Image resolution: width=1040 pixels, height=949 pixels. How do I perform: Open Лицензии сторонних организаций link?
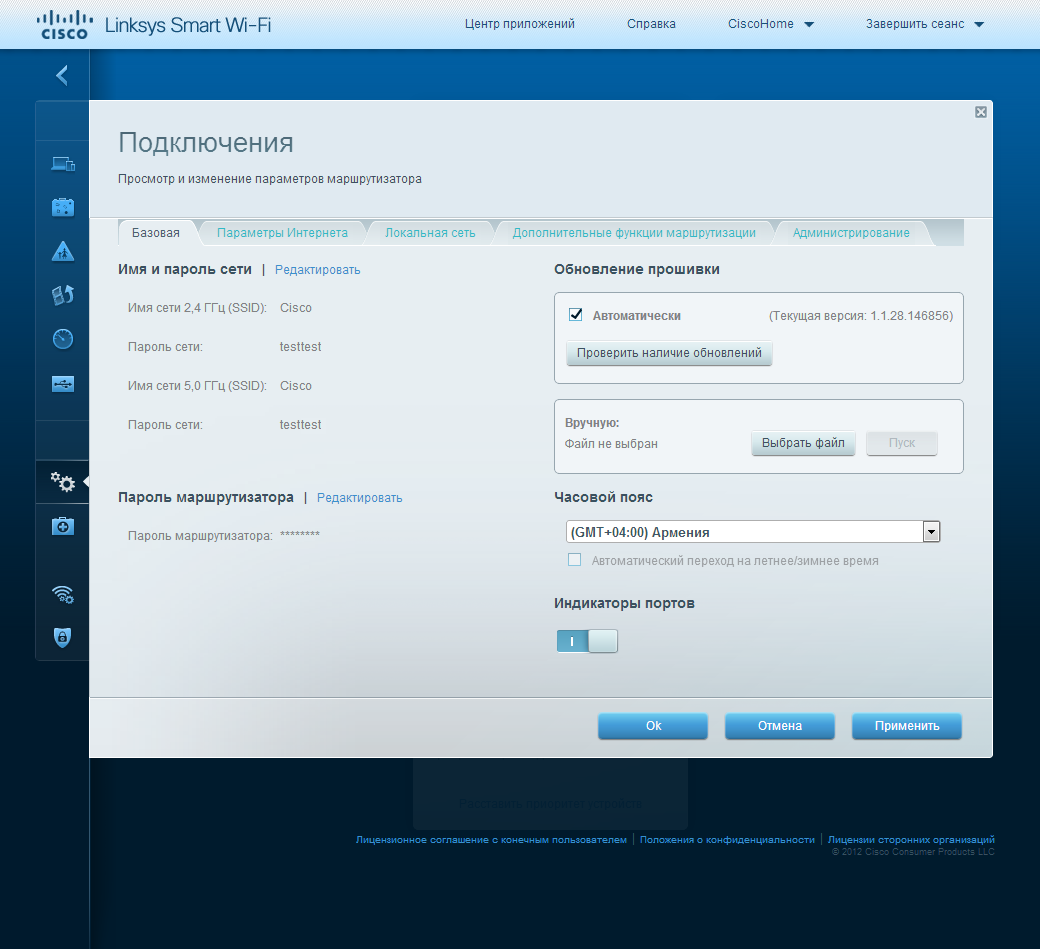click(911, 840)
